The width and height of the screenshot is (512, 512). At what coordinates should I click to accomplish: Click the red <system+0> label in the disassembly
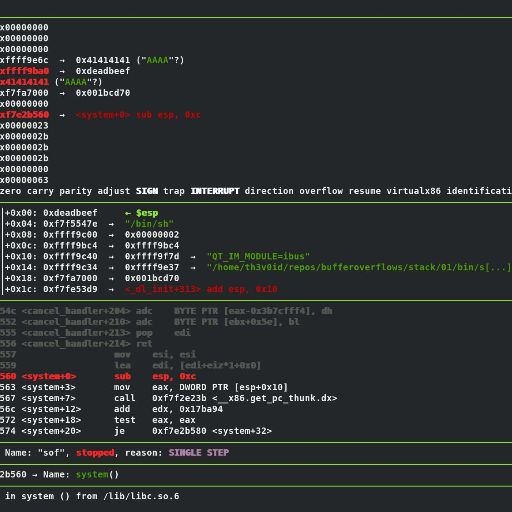(49, 376)
